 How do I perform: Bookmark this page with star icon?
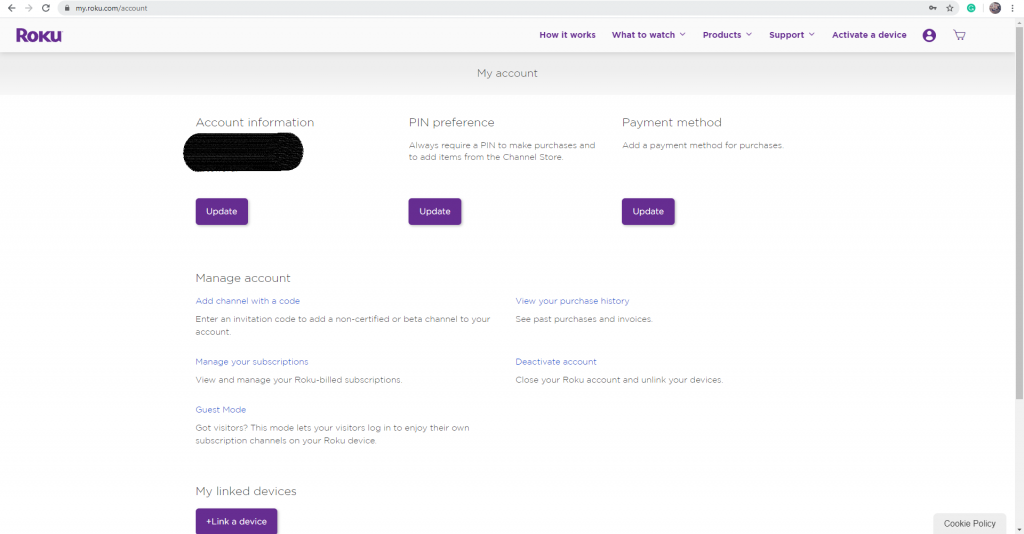[950, 8]
